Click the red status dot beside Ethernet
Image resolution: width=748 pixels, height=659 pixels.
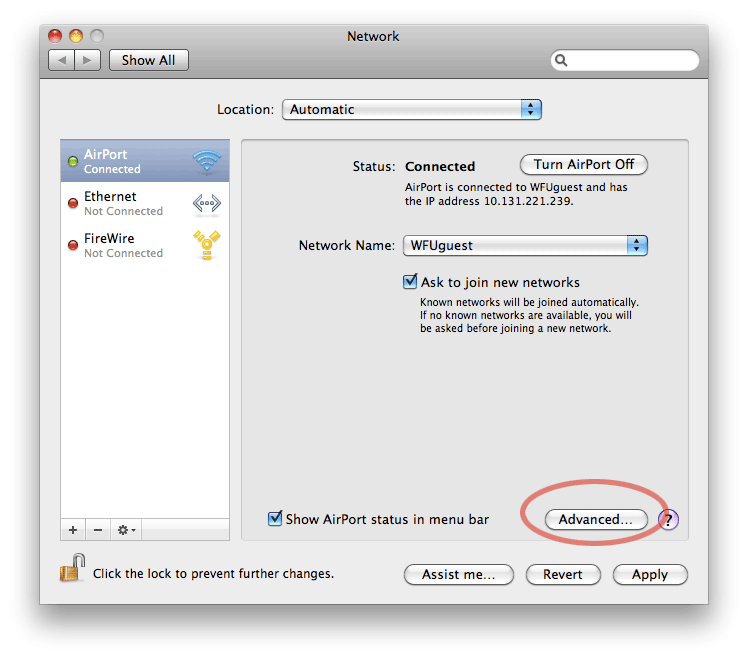(73, 203)
